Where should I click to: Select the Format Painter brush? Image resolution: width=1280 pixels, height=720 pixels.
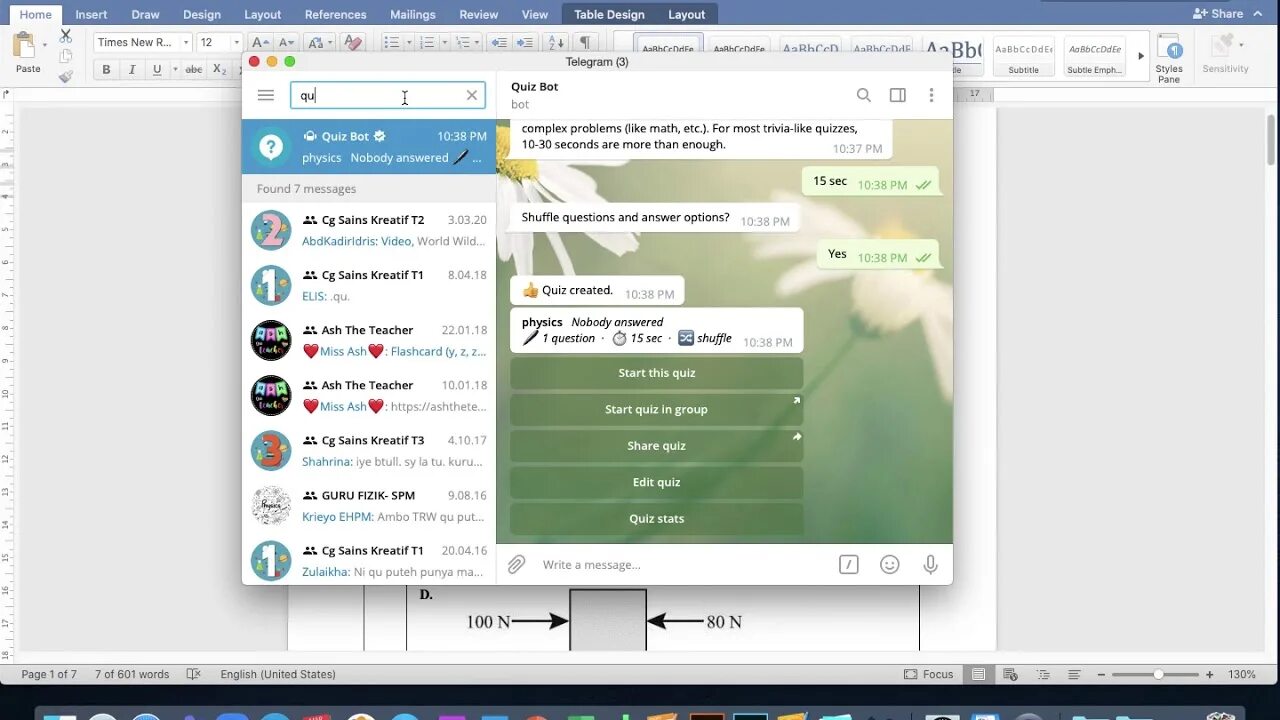pos(66,75)
